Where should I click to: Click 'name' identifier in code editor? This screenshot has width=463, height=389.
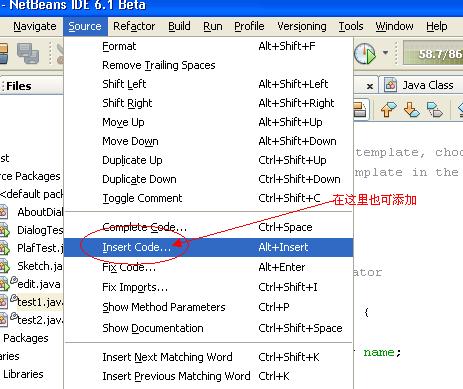click(x=379, y=352)
